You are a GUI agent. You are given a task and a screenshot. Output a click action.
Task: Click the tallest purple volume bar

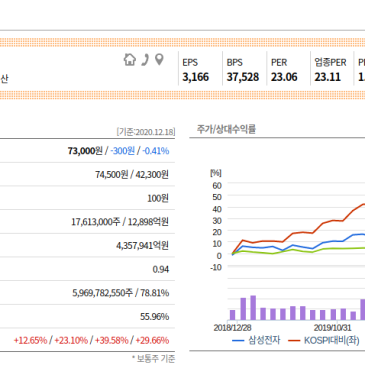253,307
